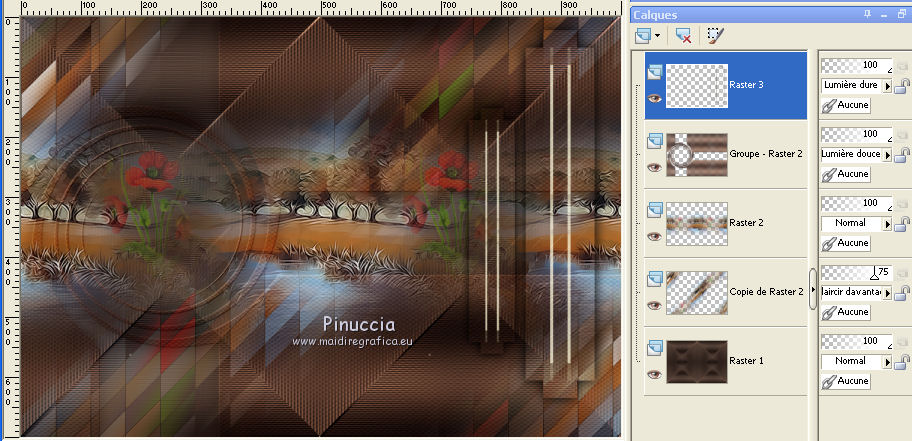Click the Pinuccia text on the canvas
This screenshot has width=912, height=441.
pyautogui.click(x=359, y=325)
